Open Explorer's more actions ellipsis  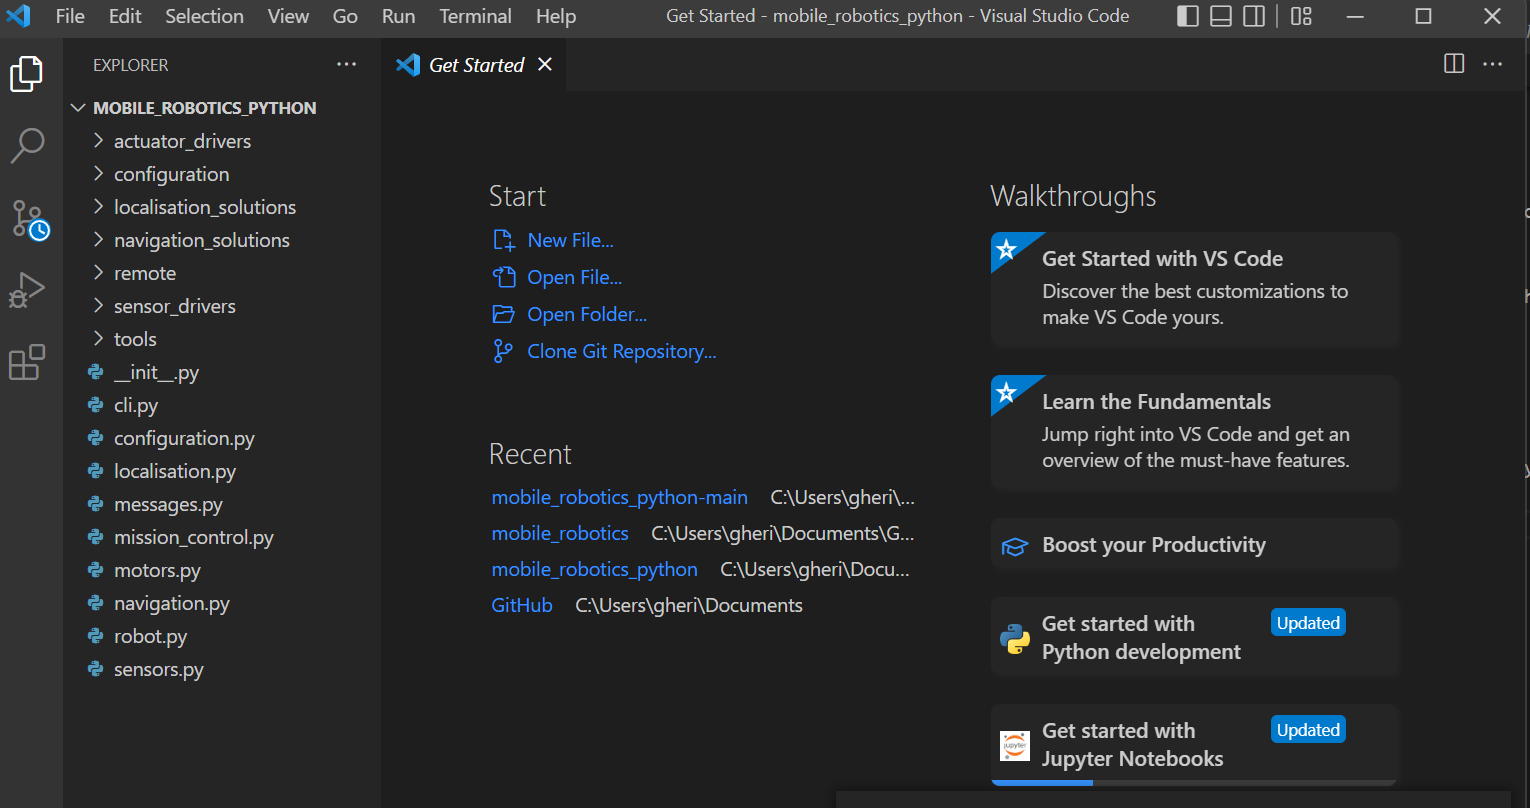click(x=346, y=64)
